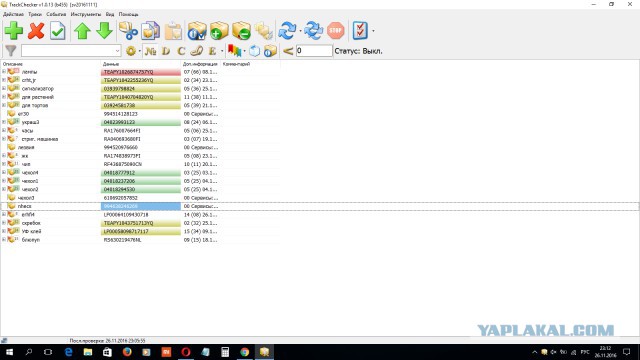Expand the "чехол4" track row
Screen dimensions: 640x360
(x=4, y=172)
